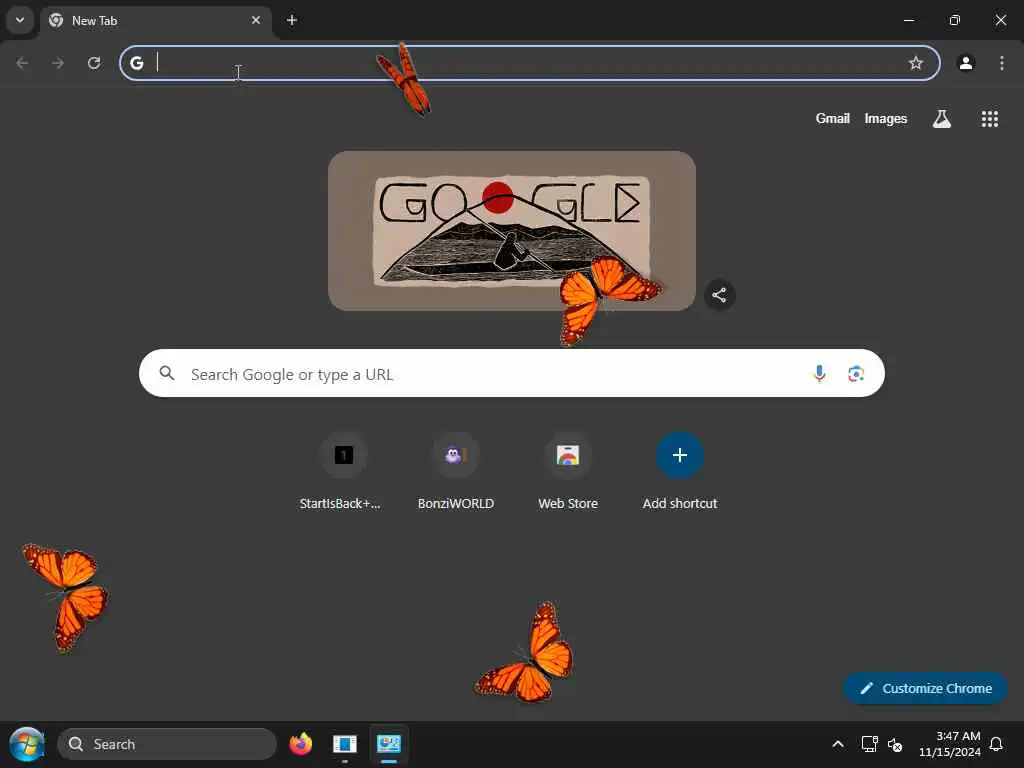The height and width of the screenshot is (768, 1024).
Task: Open the Web Store shortcut
Action: tap(568, 471)
